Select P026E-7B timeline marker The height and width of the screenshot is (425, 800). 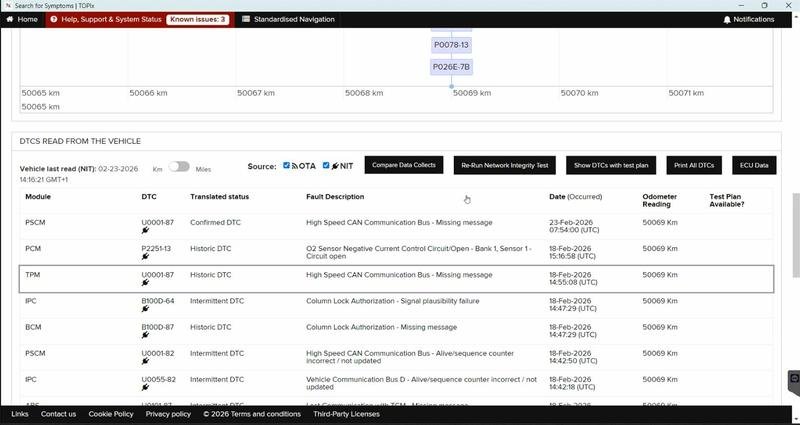point(451,67)
